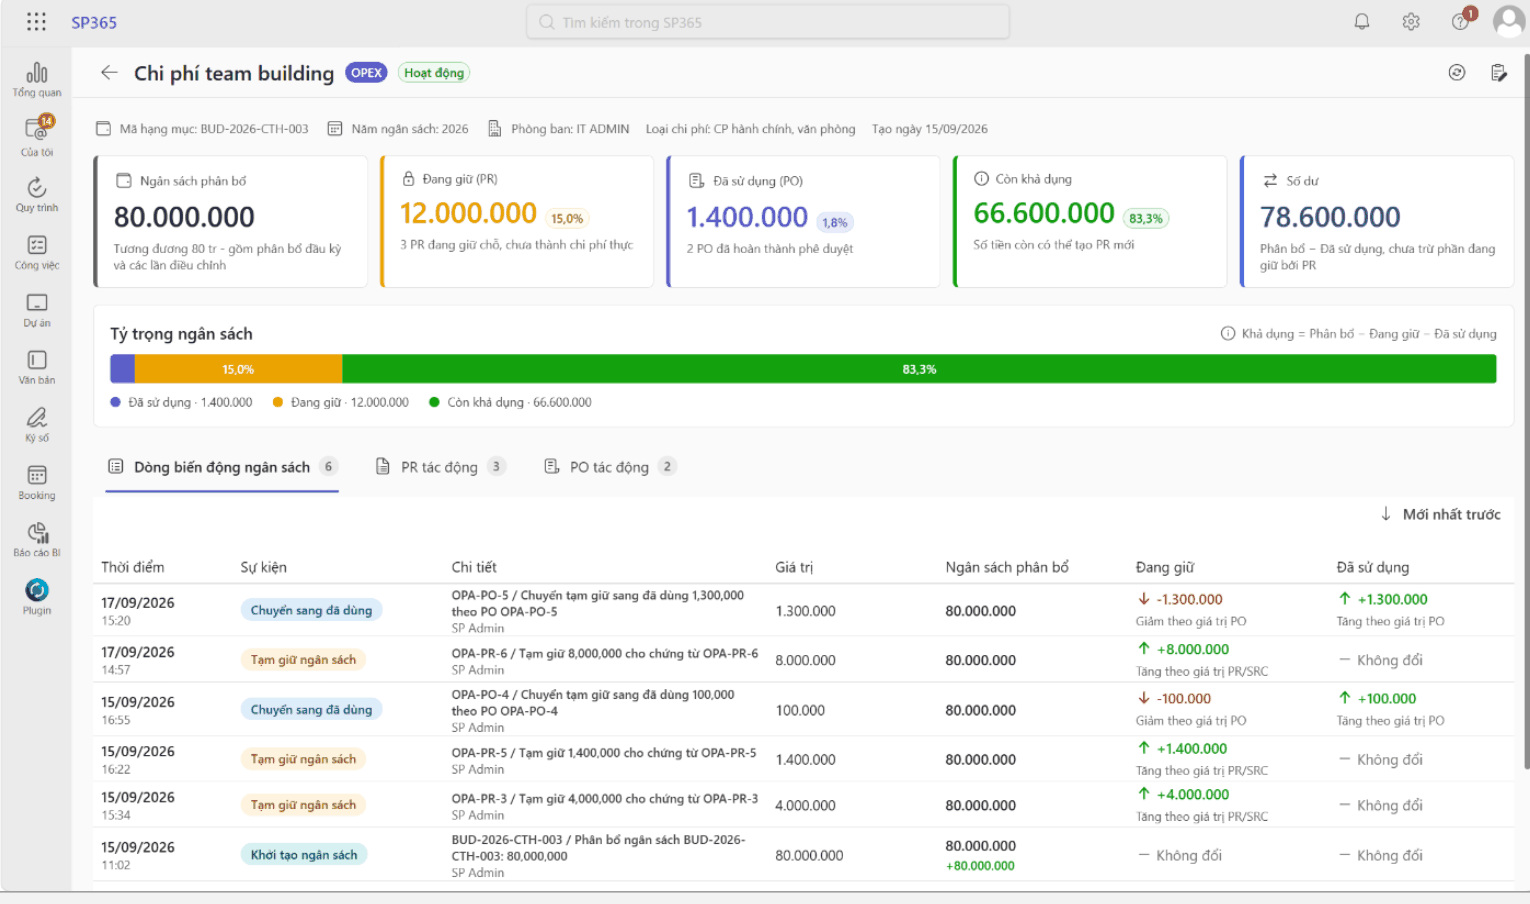Click the +8.000.000 Đang giữ value
The height and width of the screenshot is (904, 1530).
click(x=1184, y=649)
